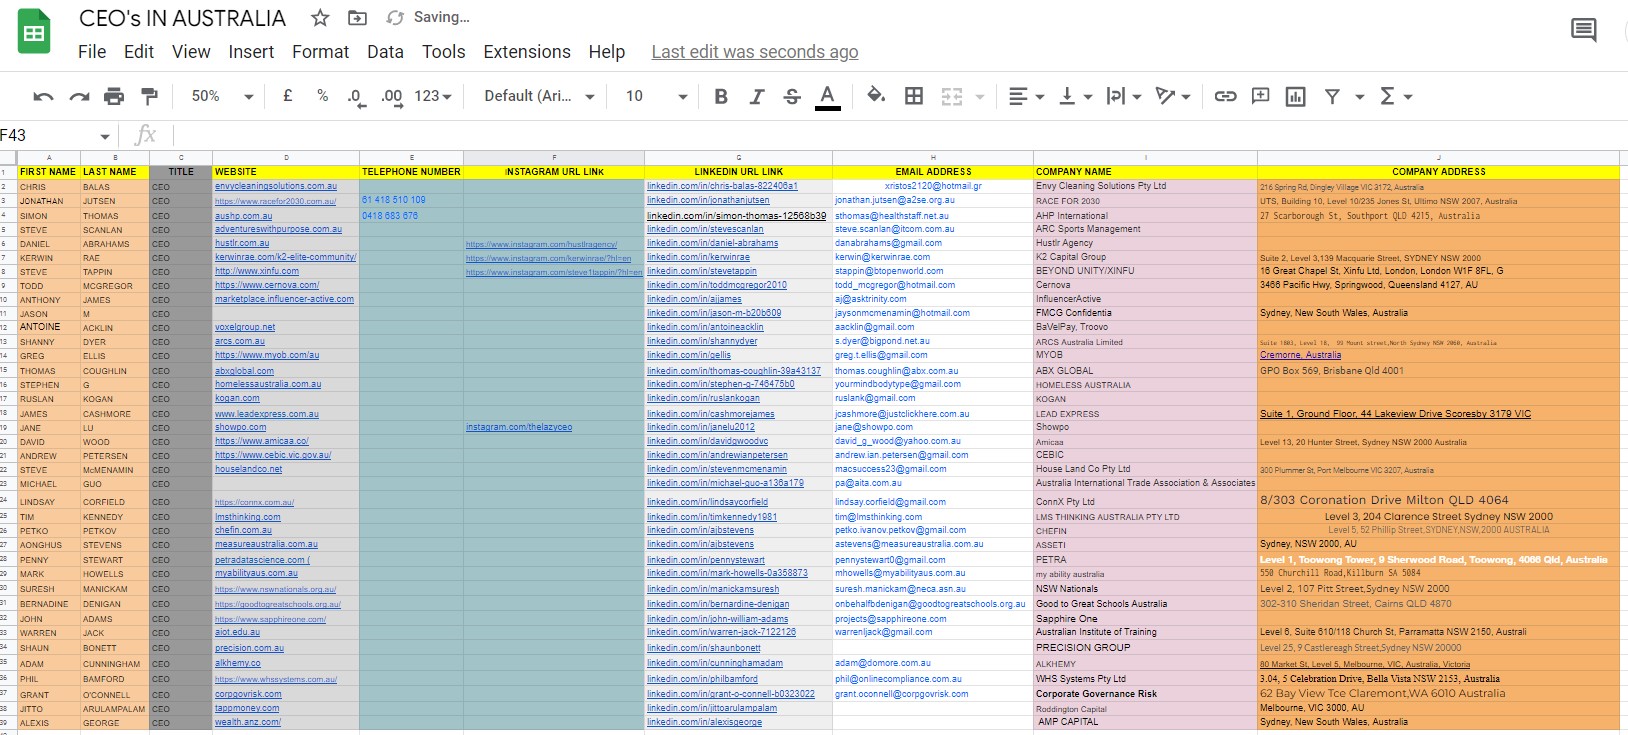Click the Undo arrow icon
The image size is (1628, 735).
click(x=43, y=97)
